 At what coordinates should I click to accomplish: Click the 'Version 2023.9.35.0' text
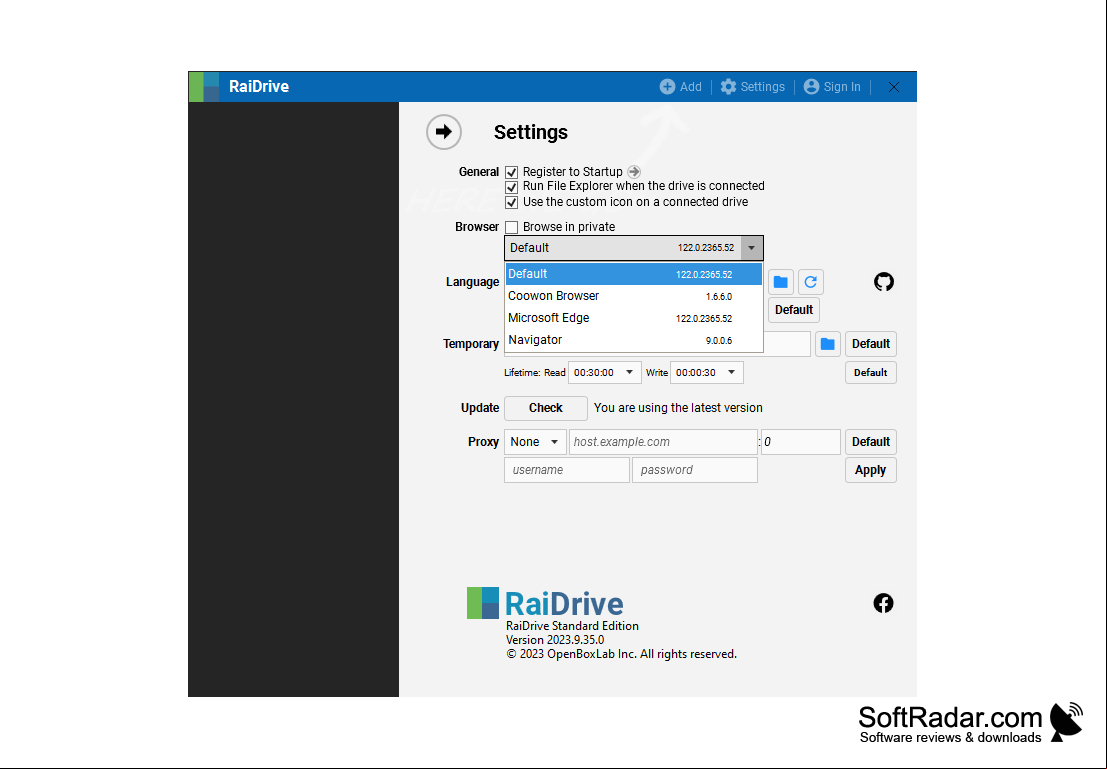tap(555, 640)
